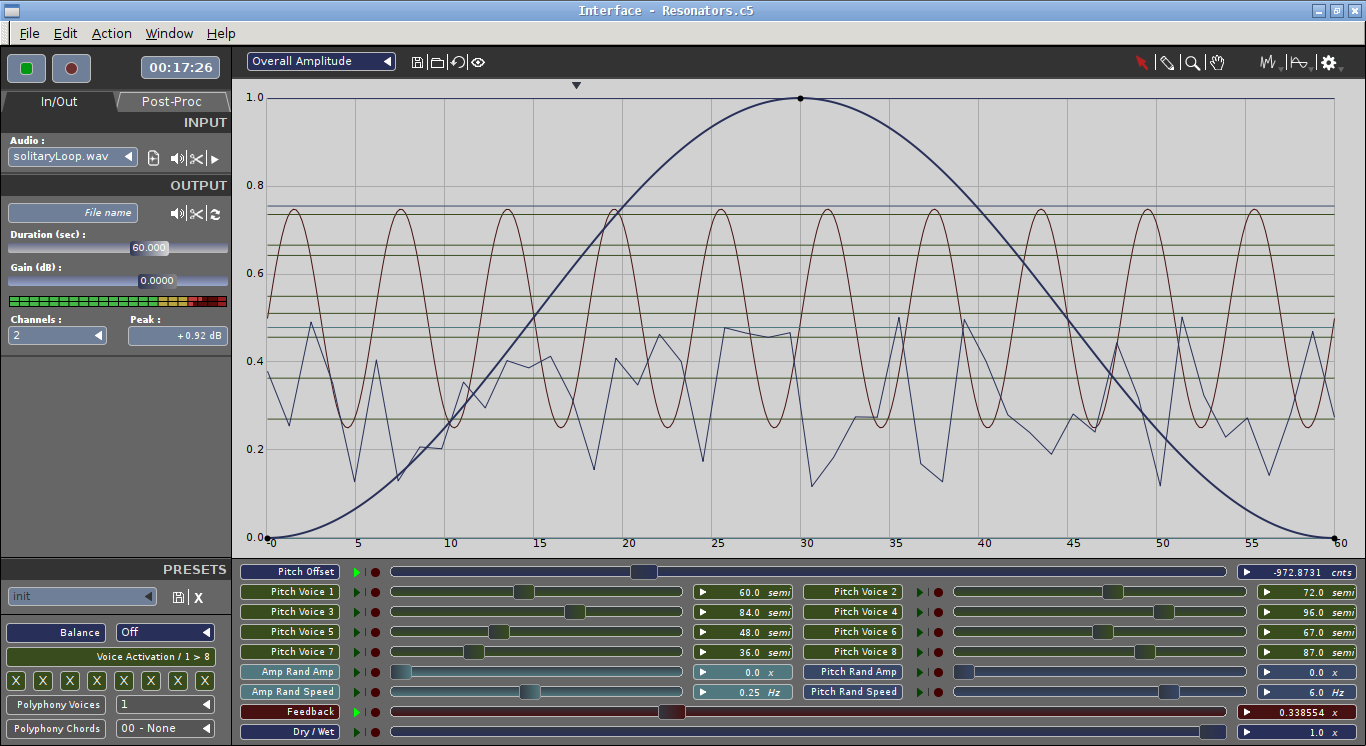Open the Channels dropdown showing 2
This screenshot has width=1366, height=746.
[57, 336]
